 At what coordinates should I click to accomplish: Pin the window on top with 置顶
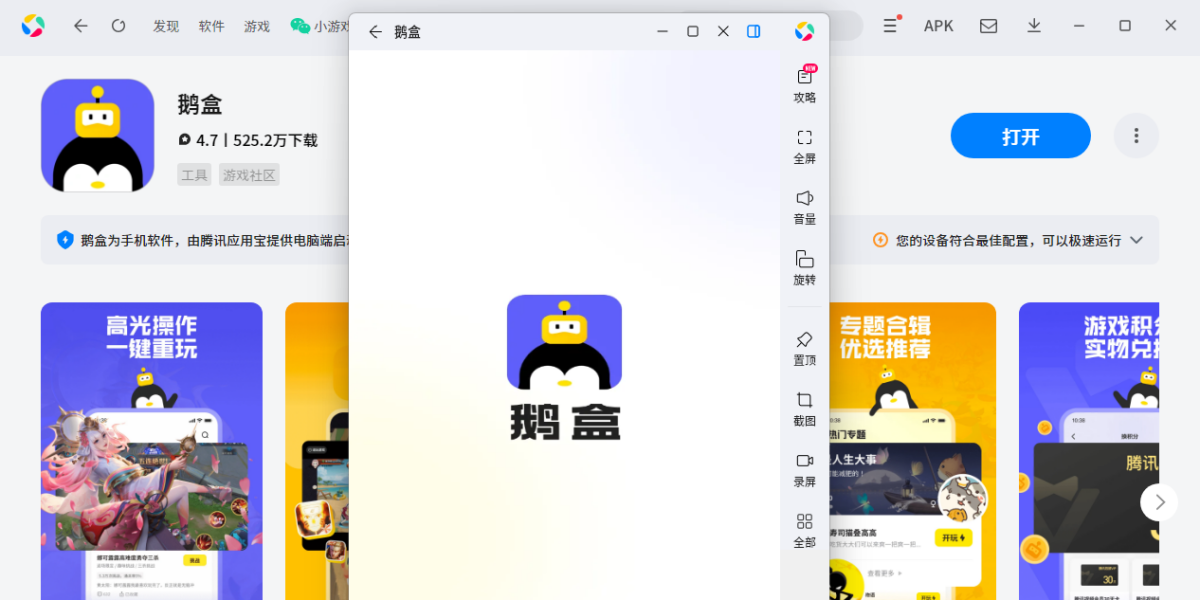coord(804,341)
